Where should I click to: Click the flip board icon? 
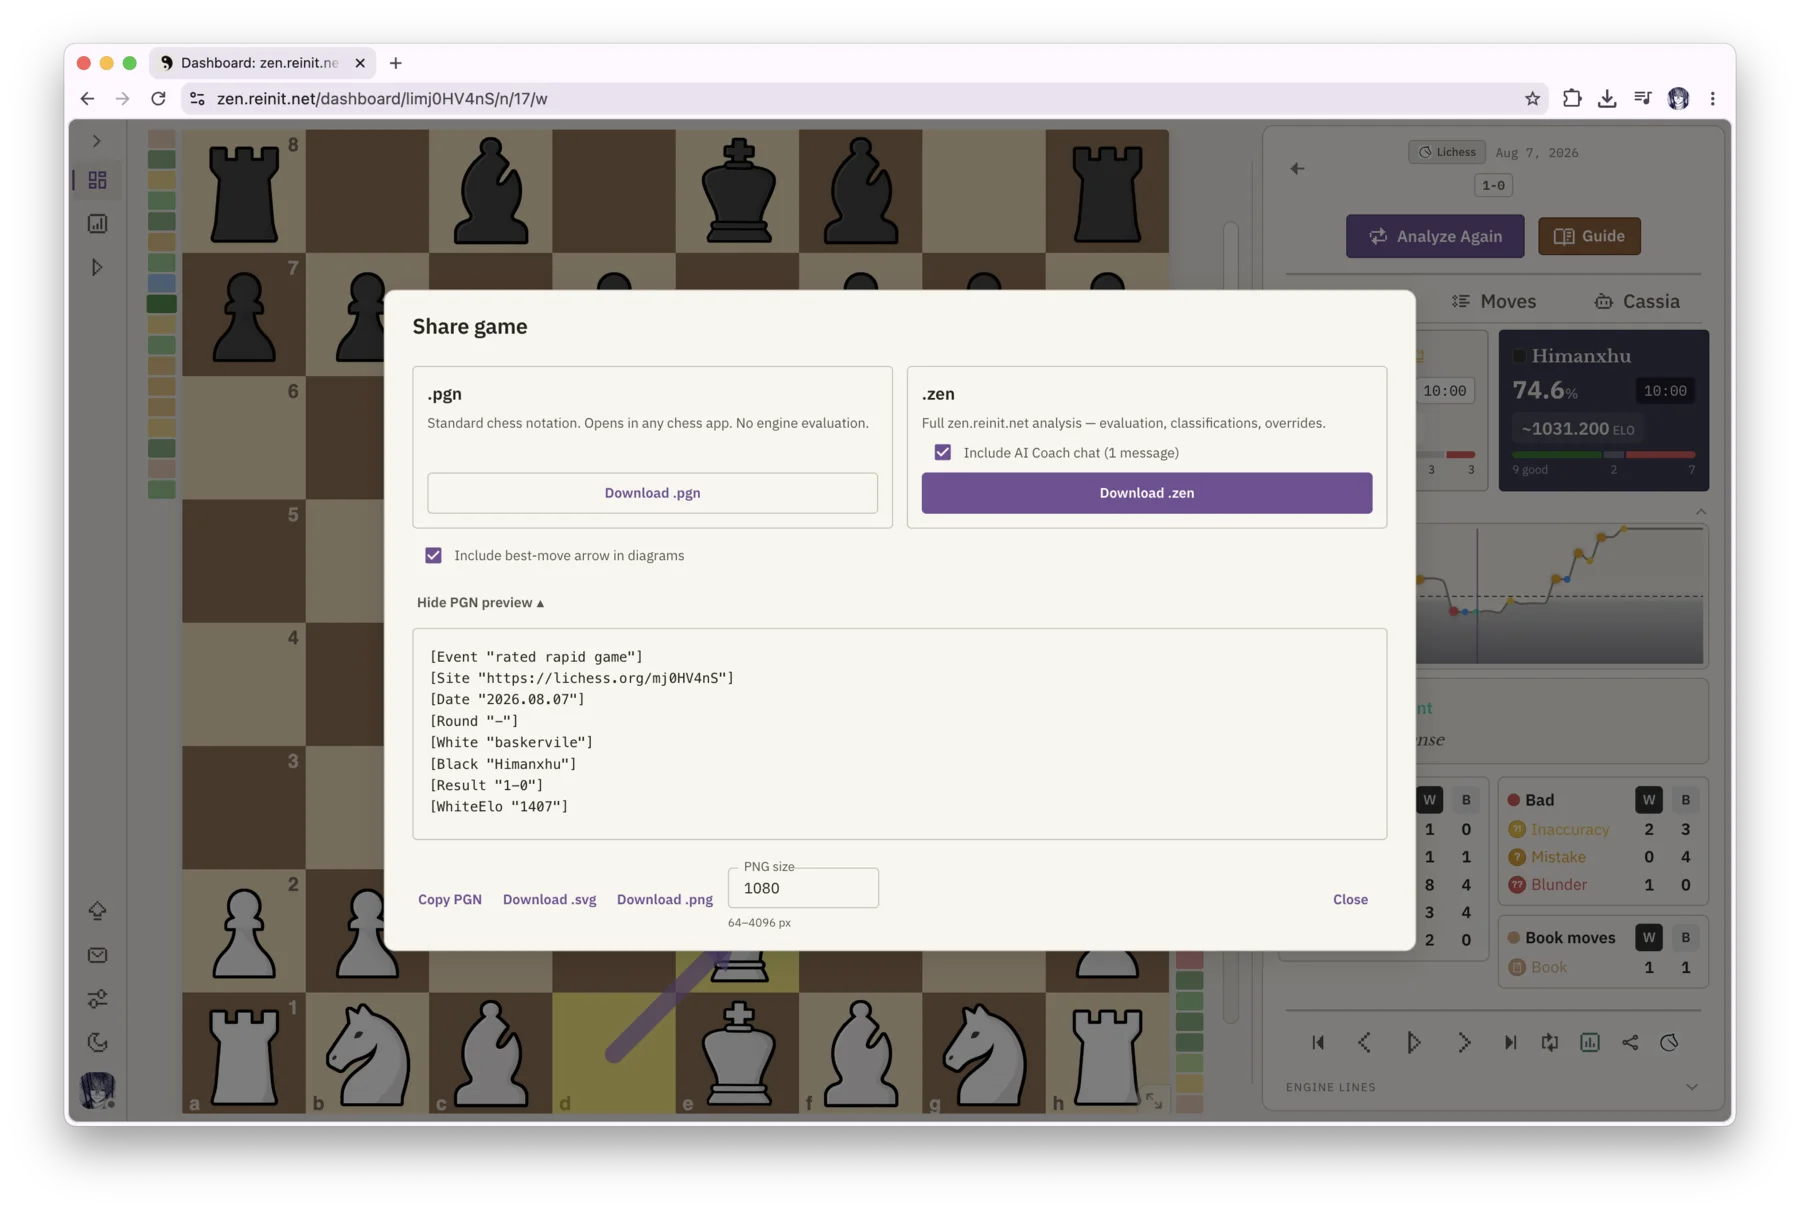click(1550, 1043)
